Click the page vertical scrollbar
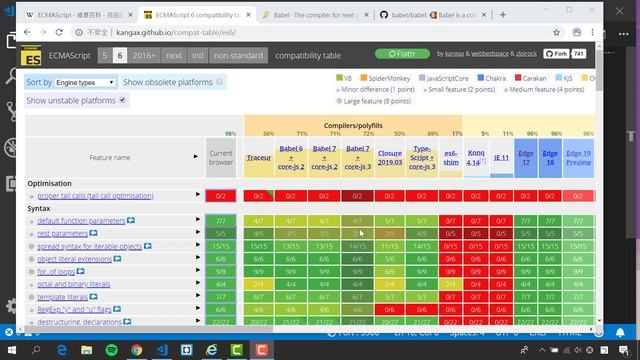Image resolution: width=640 pixels, height=360 pixels. point(599,70)
